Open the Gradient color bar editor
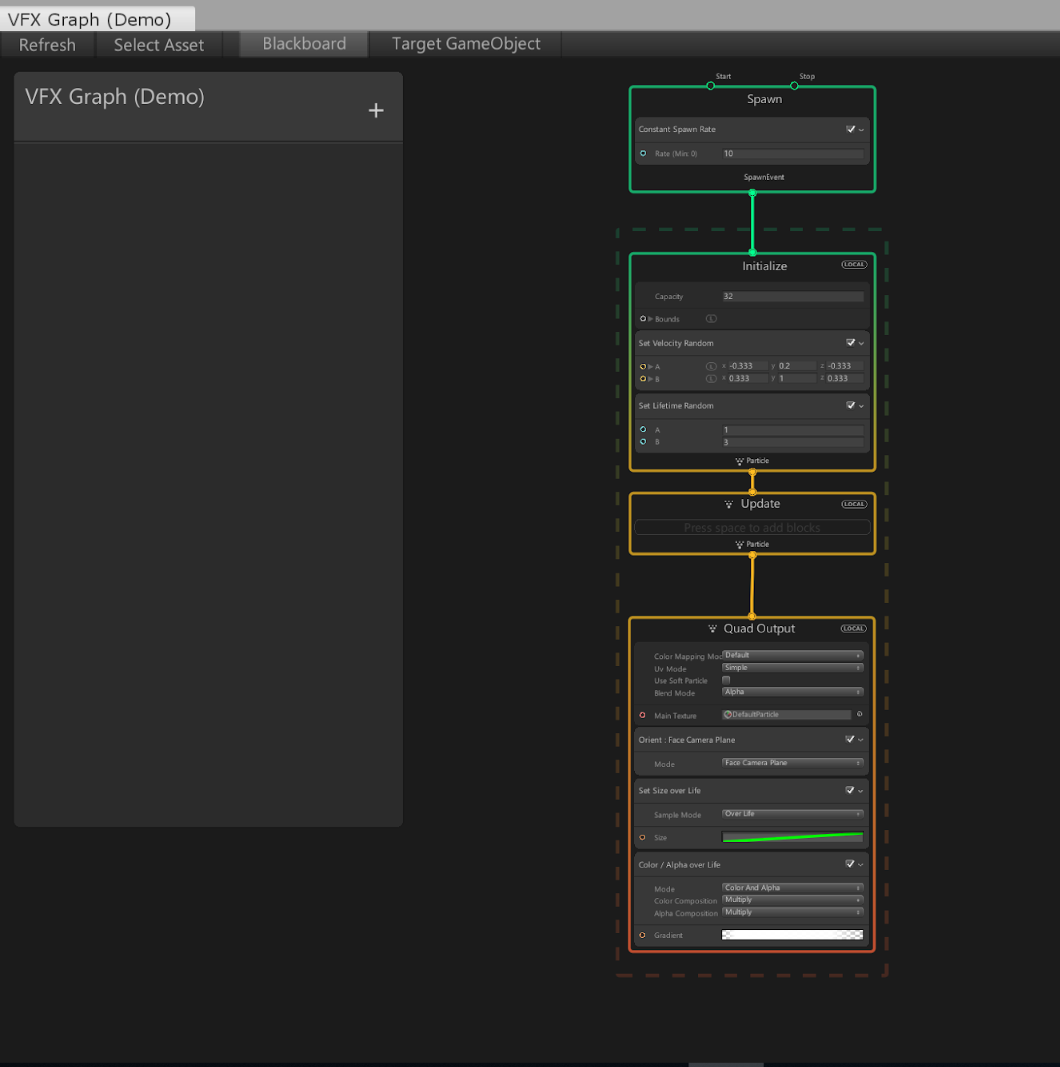Screen dimensions: 1060x1067 (792, 935)
